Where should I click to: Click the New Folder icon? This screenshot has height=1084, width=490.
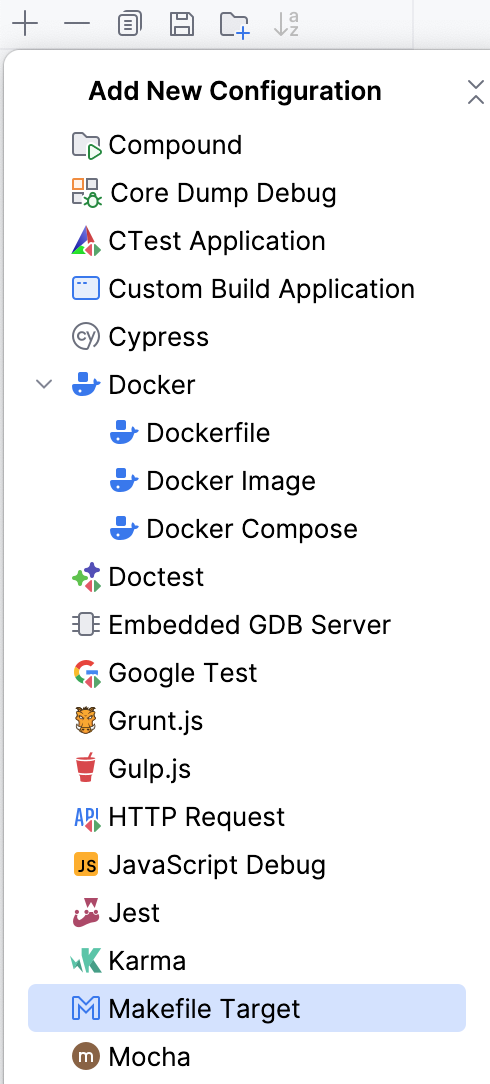pos(234,24)
